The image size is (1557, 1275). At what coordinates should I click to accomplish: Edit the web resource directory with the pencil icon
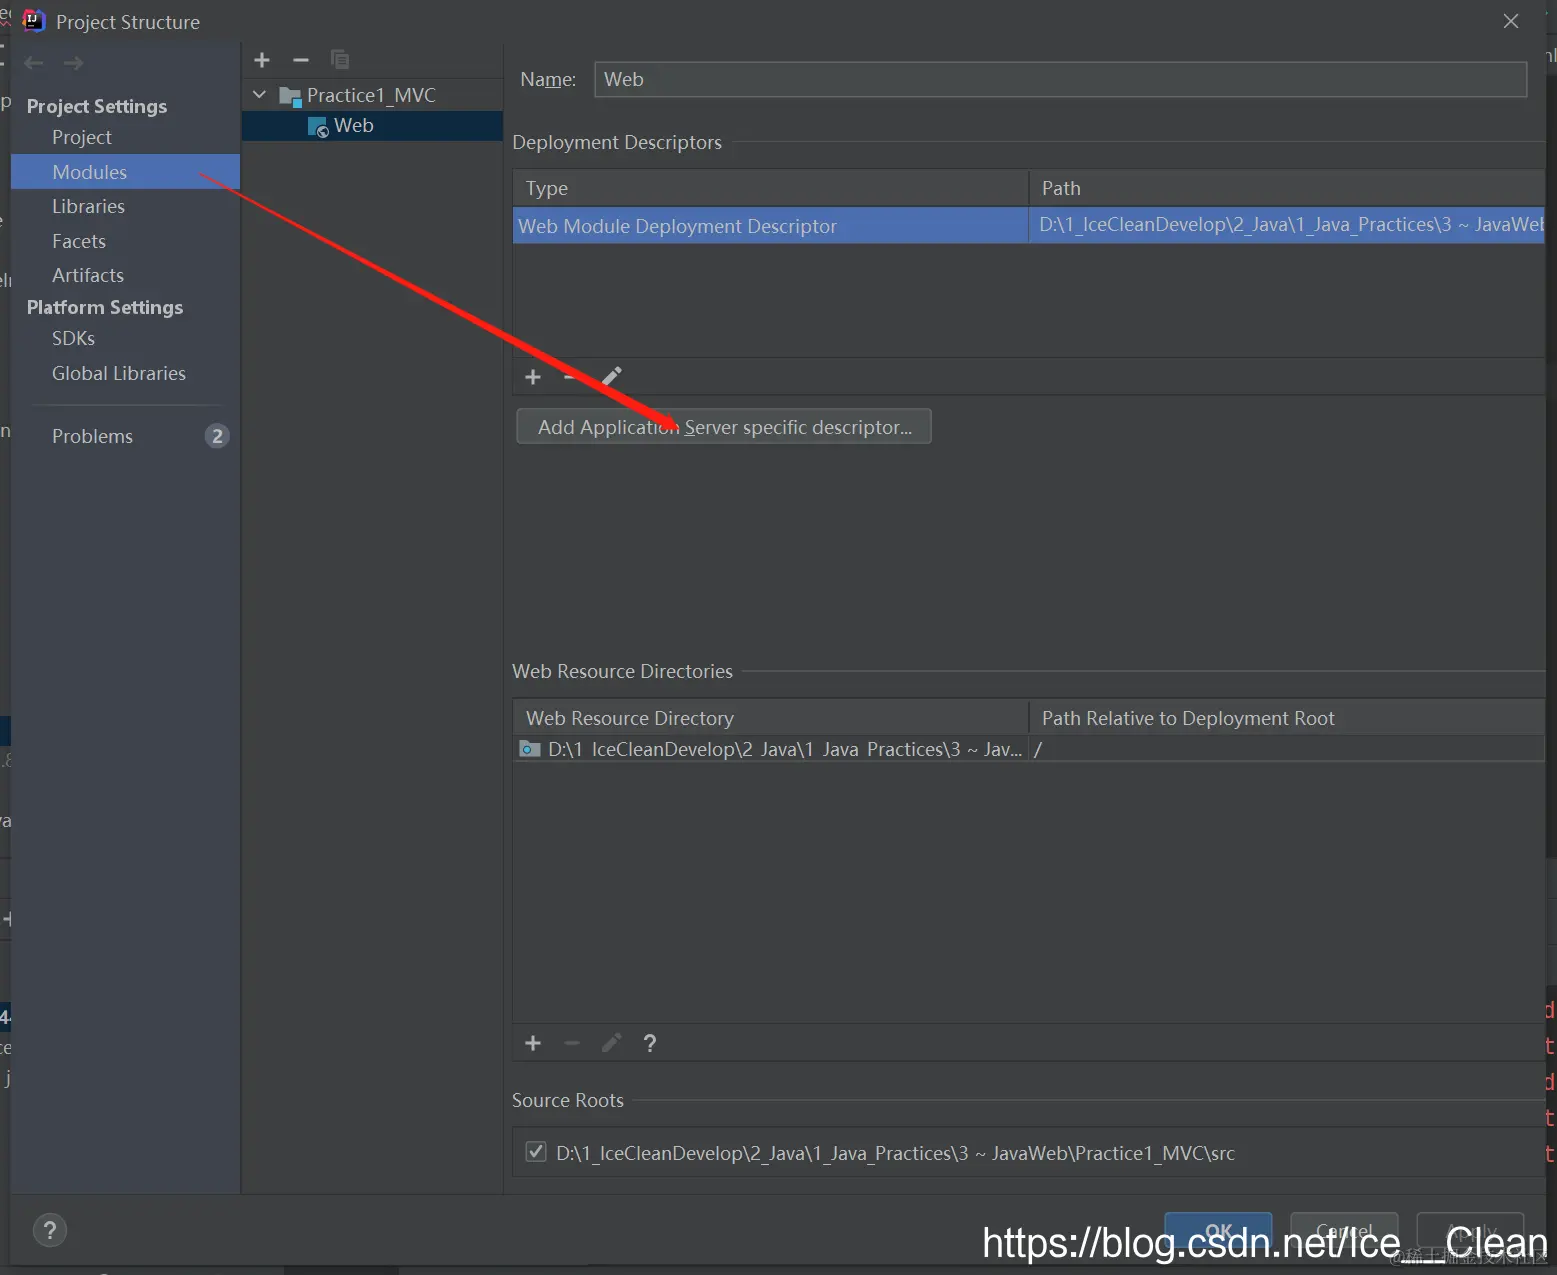(612, 1043)
